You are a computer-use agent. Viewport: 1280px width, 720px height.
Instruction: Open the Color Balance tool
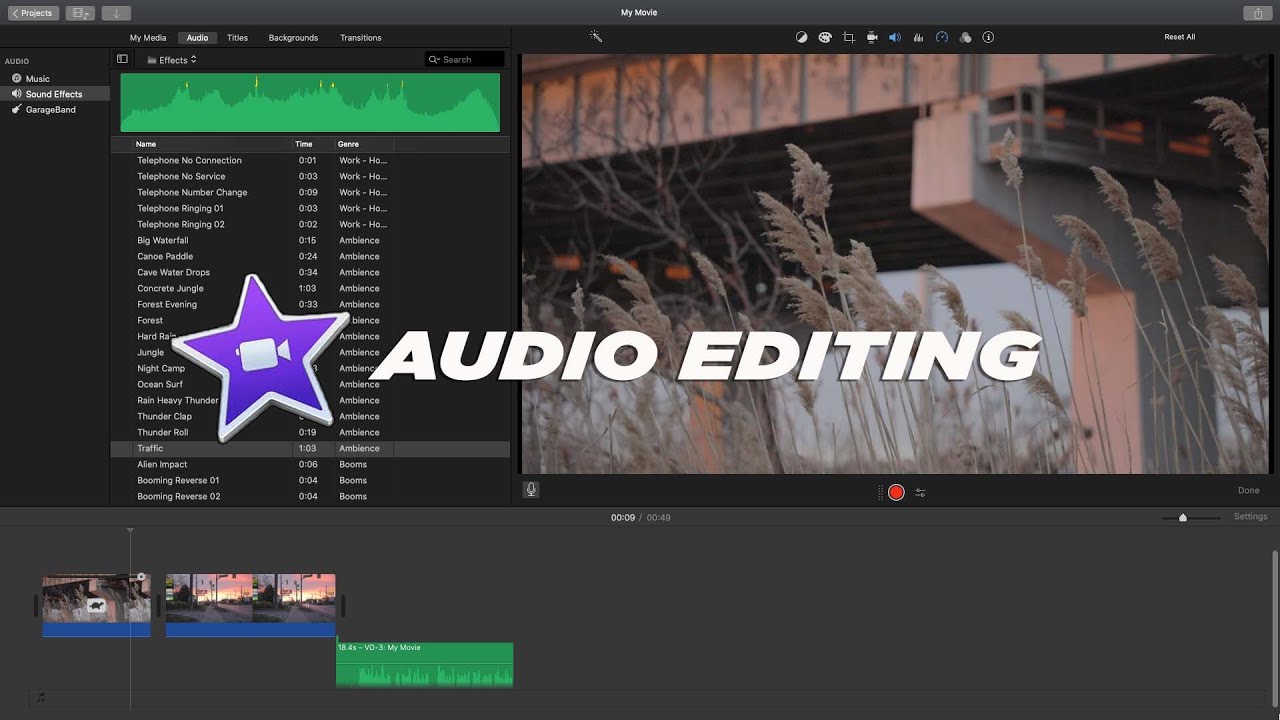(801, 37)
